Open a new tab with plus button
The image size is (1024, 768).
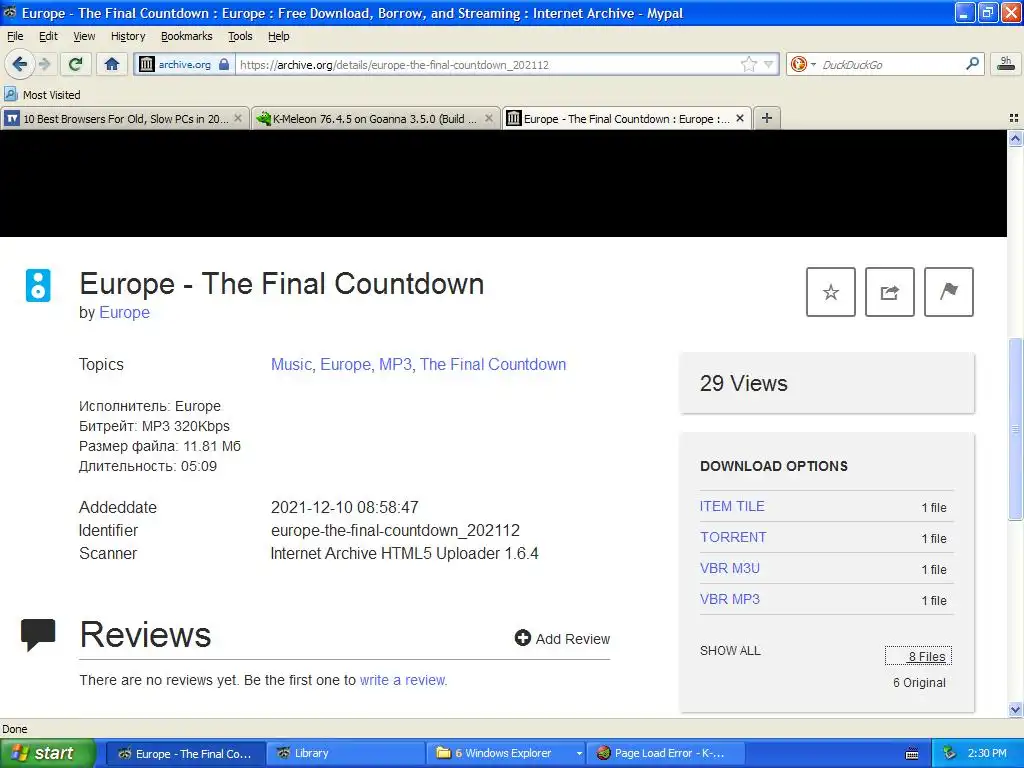[x=767, y=118]
